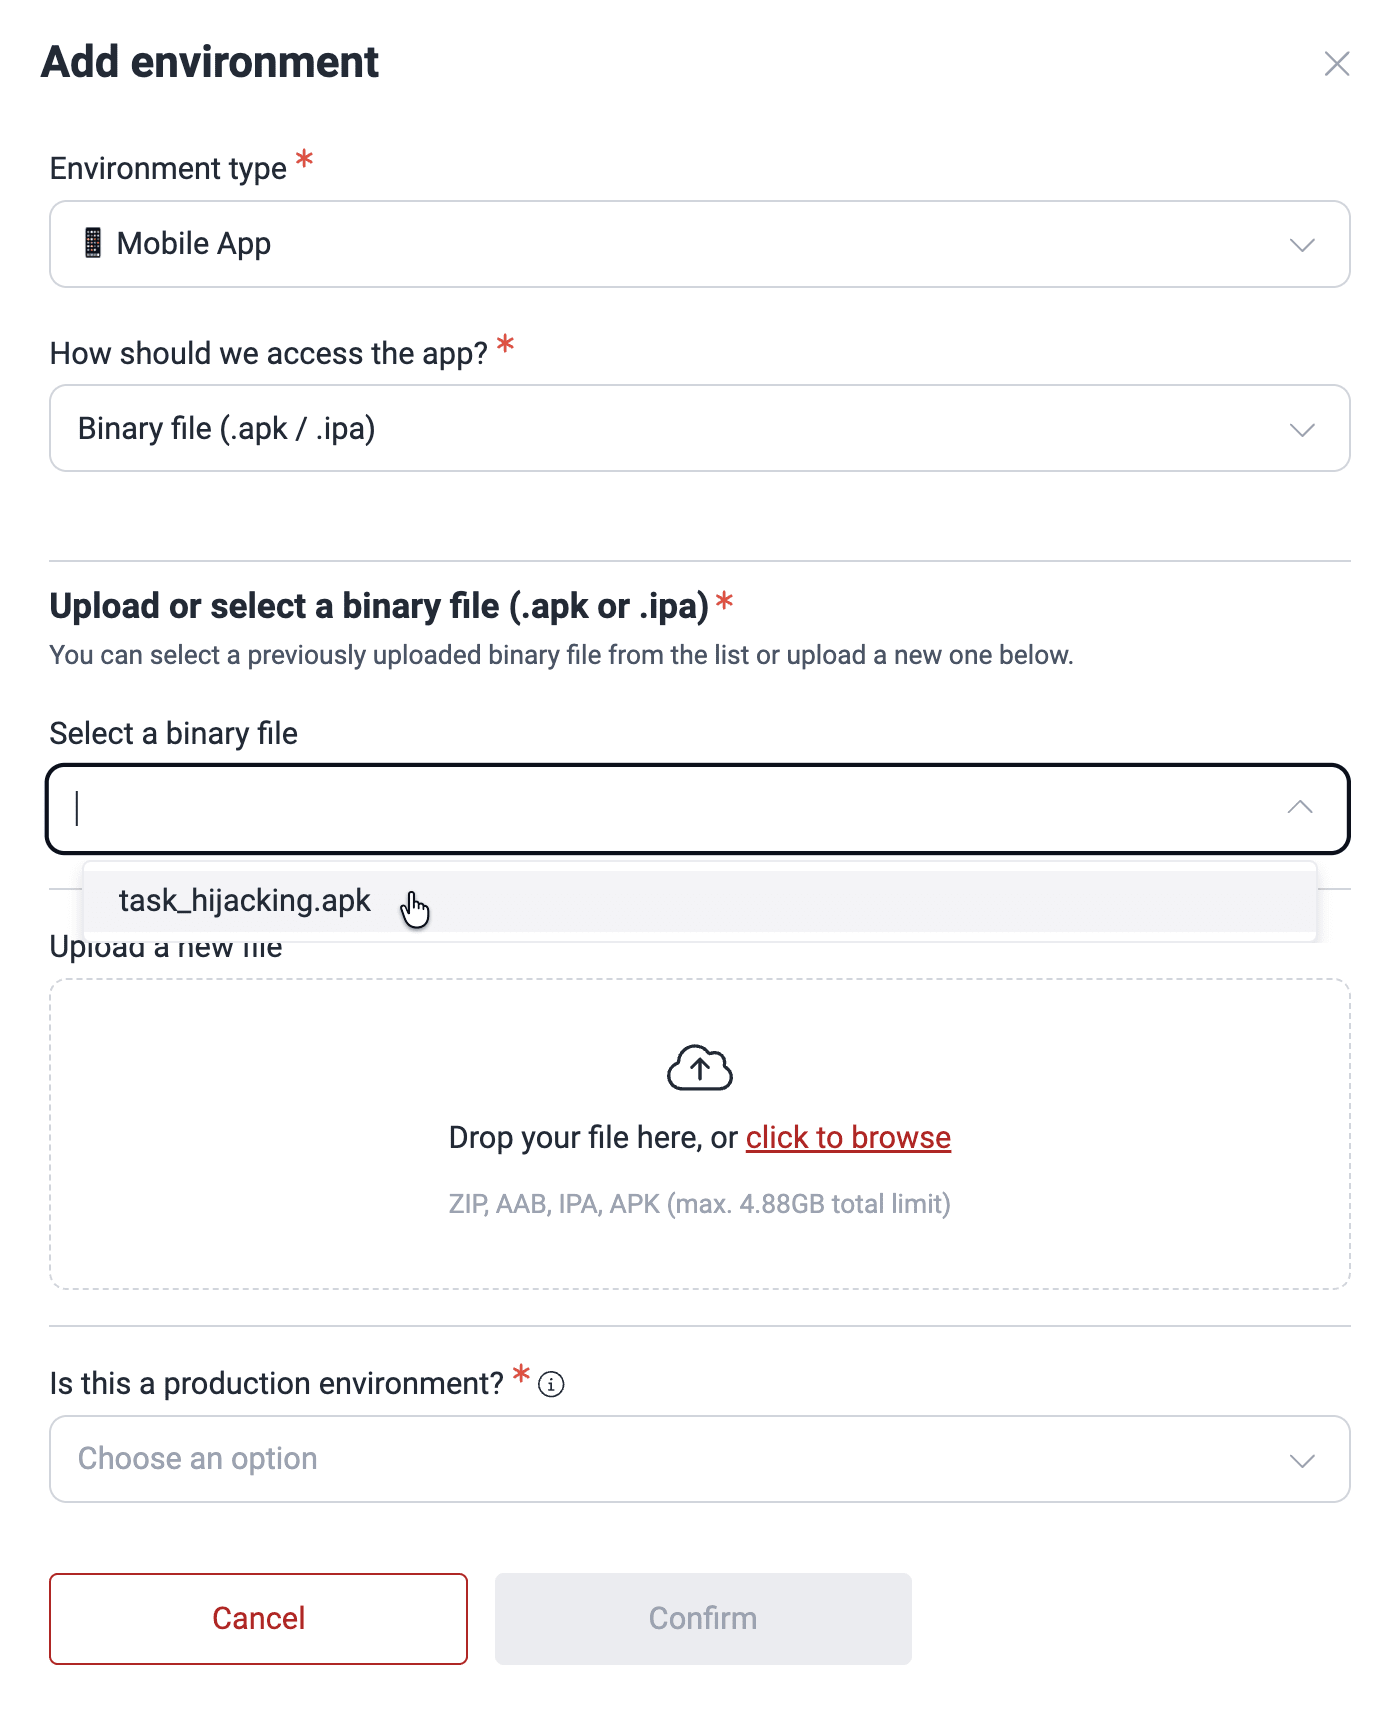Click the chevron on the Binary file access dropdown
Viewport: 1394px width, 1717px height.
(1300, 428)
